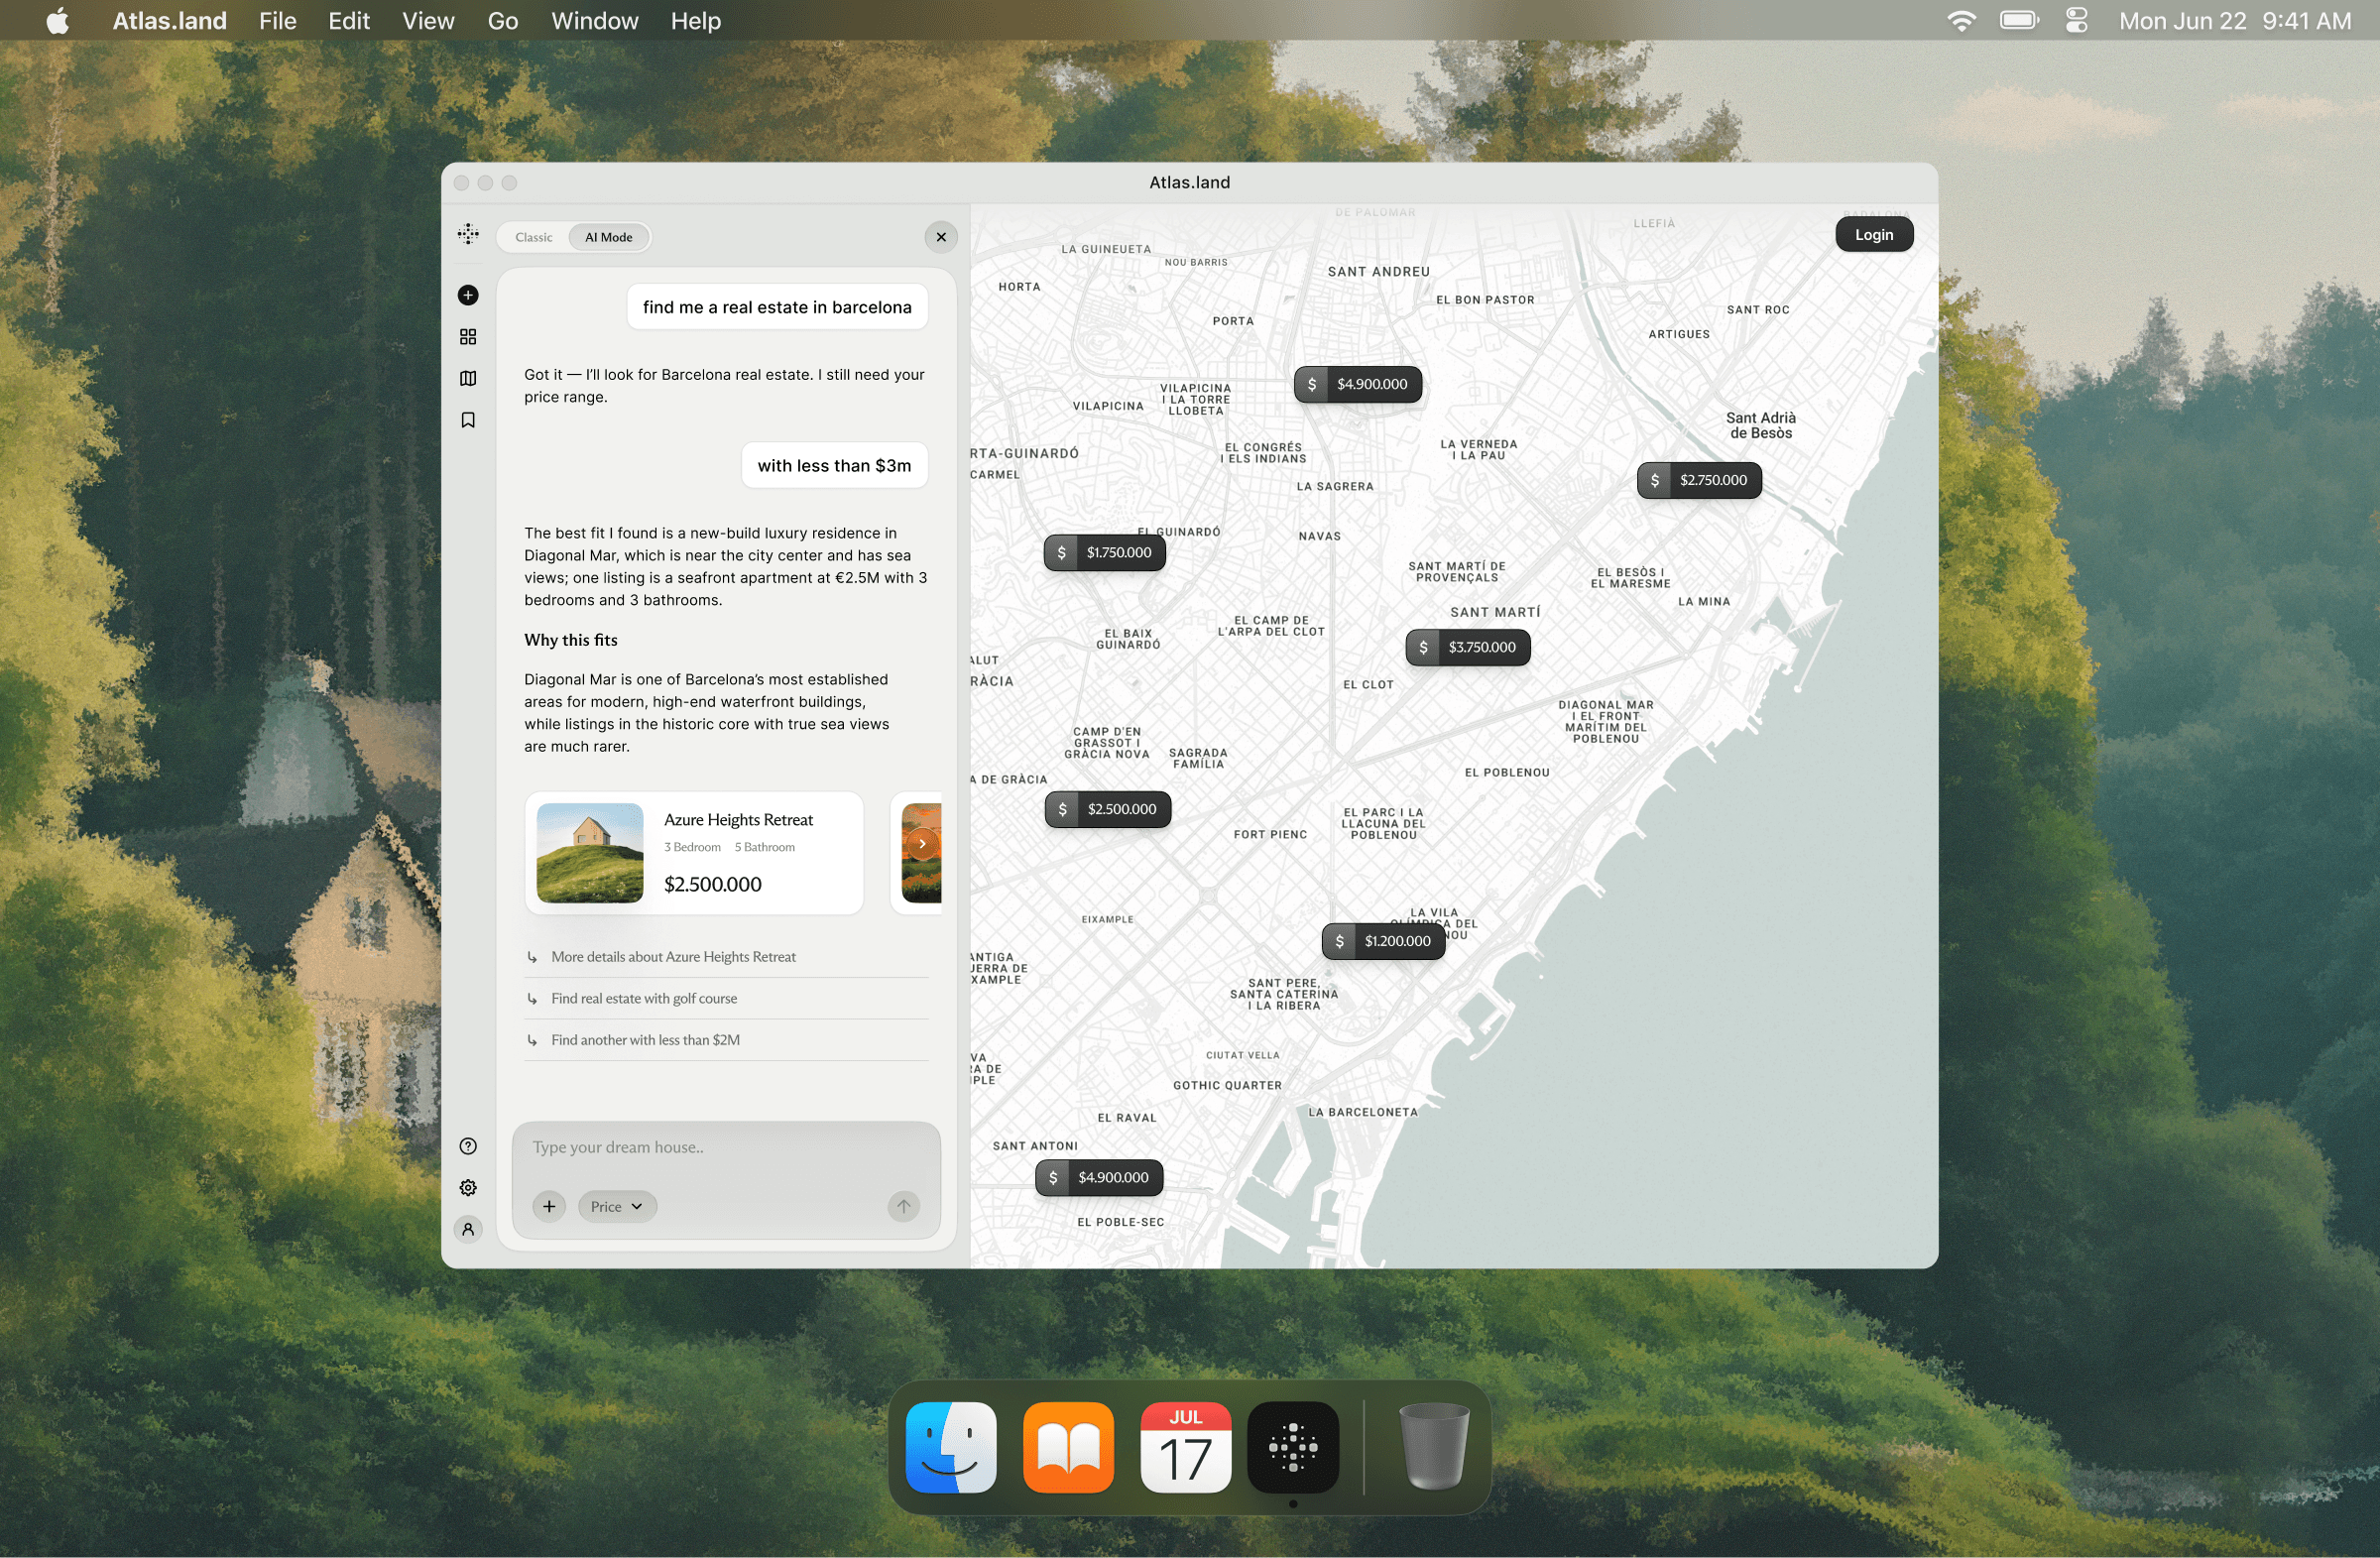Select $4.900.000 marker near Sant Andreu
The image size is (2380, 1558).
pos(1358,384)
